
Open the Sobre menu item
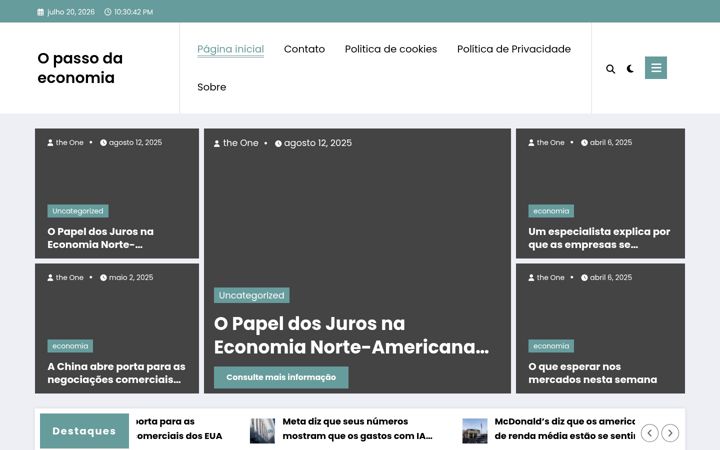click(x=212, y=87)
